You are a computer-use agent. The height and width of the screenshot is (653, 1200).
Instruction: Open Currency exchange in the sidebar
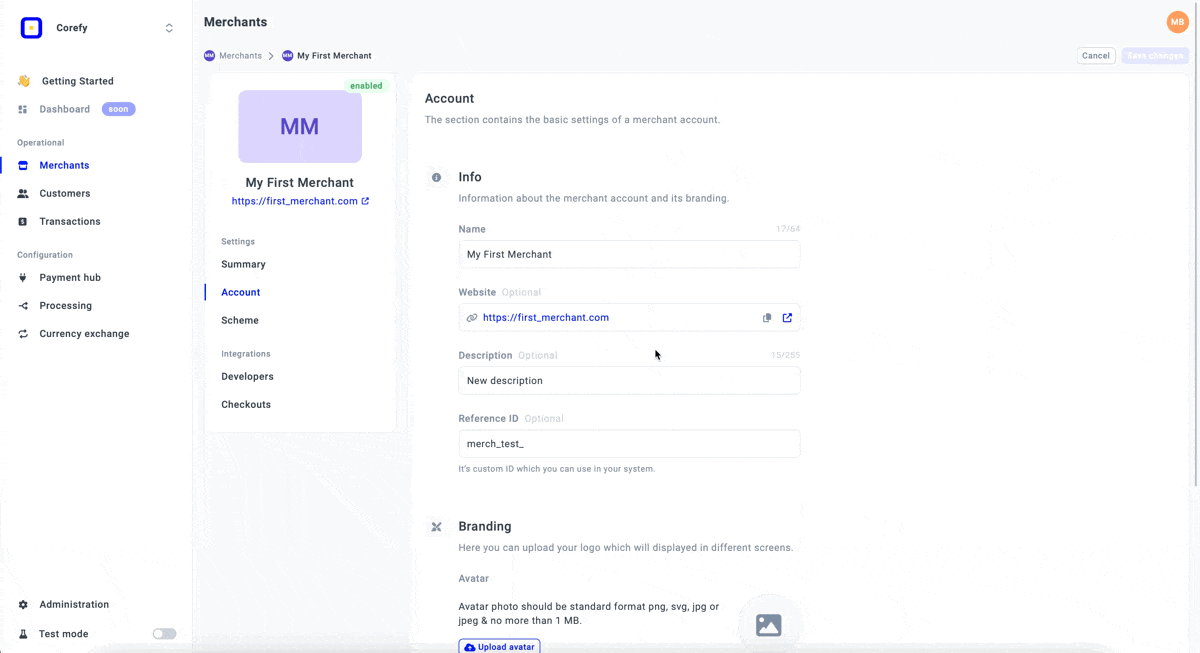coord(84,333)
